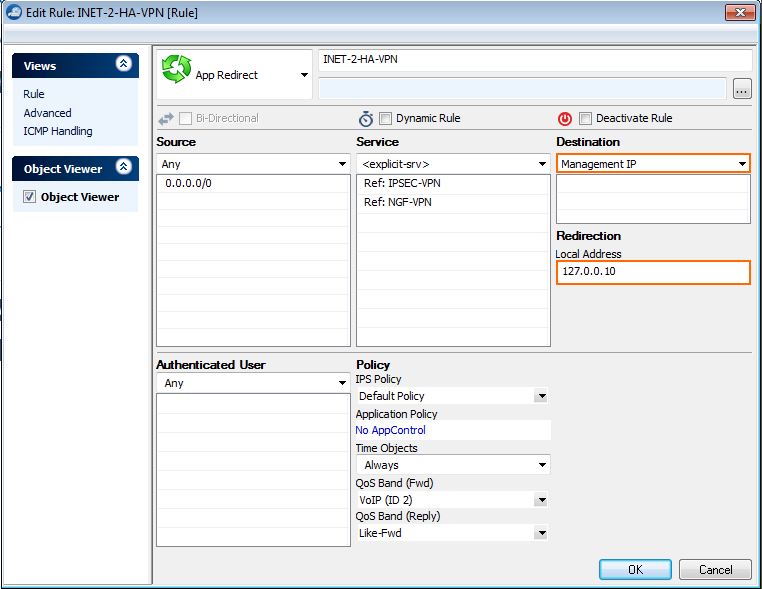The height and width of the screenshot is (589, 762).
Task: Click the app icon in the title bar
Action: (14, 12)
